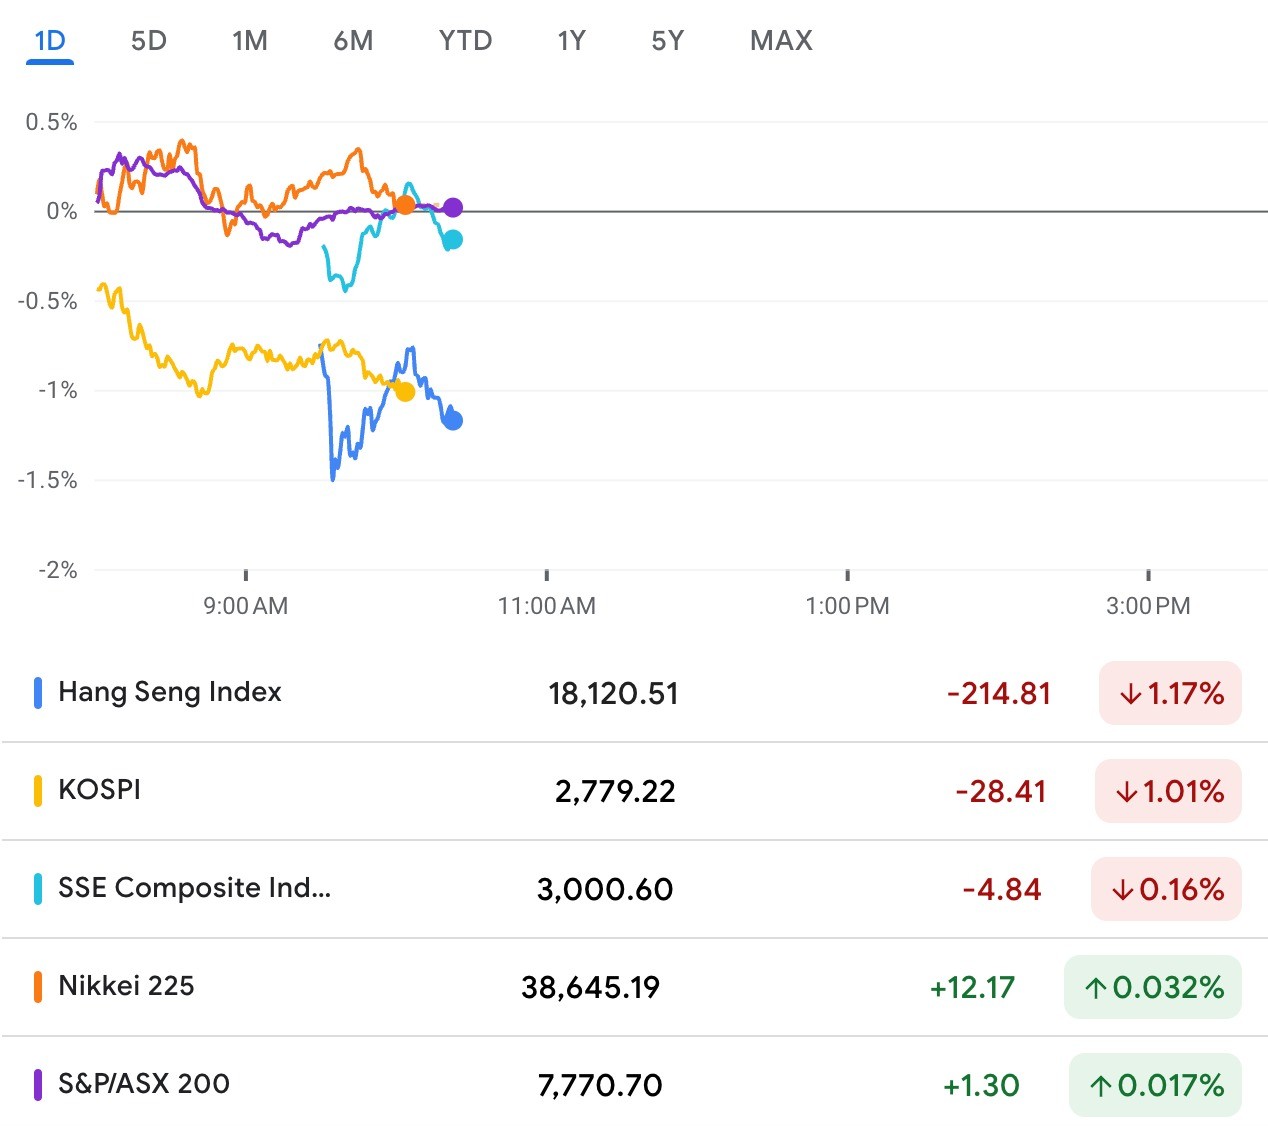Open the 5Y time range tab
Screen dimensions: 1268x1126
[667, 41]
